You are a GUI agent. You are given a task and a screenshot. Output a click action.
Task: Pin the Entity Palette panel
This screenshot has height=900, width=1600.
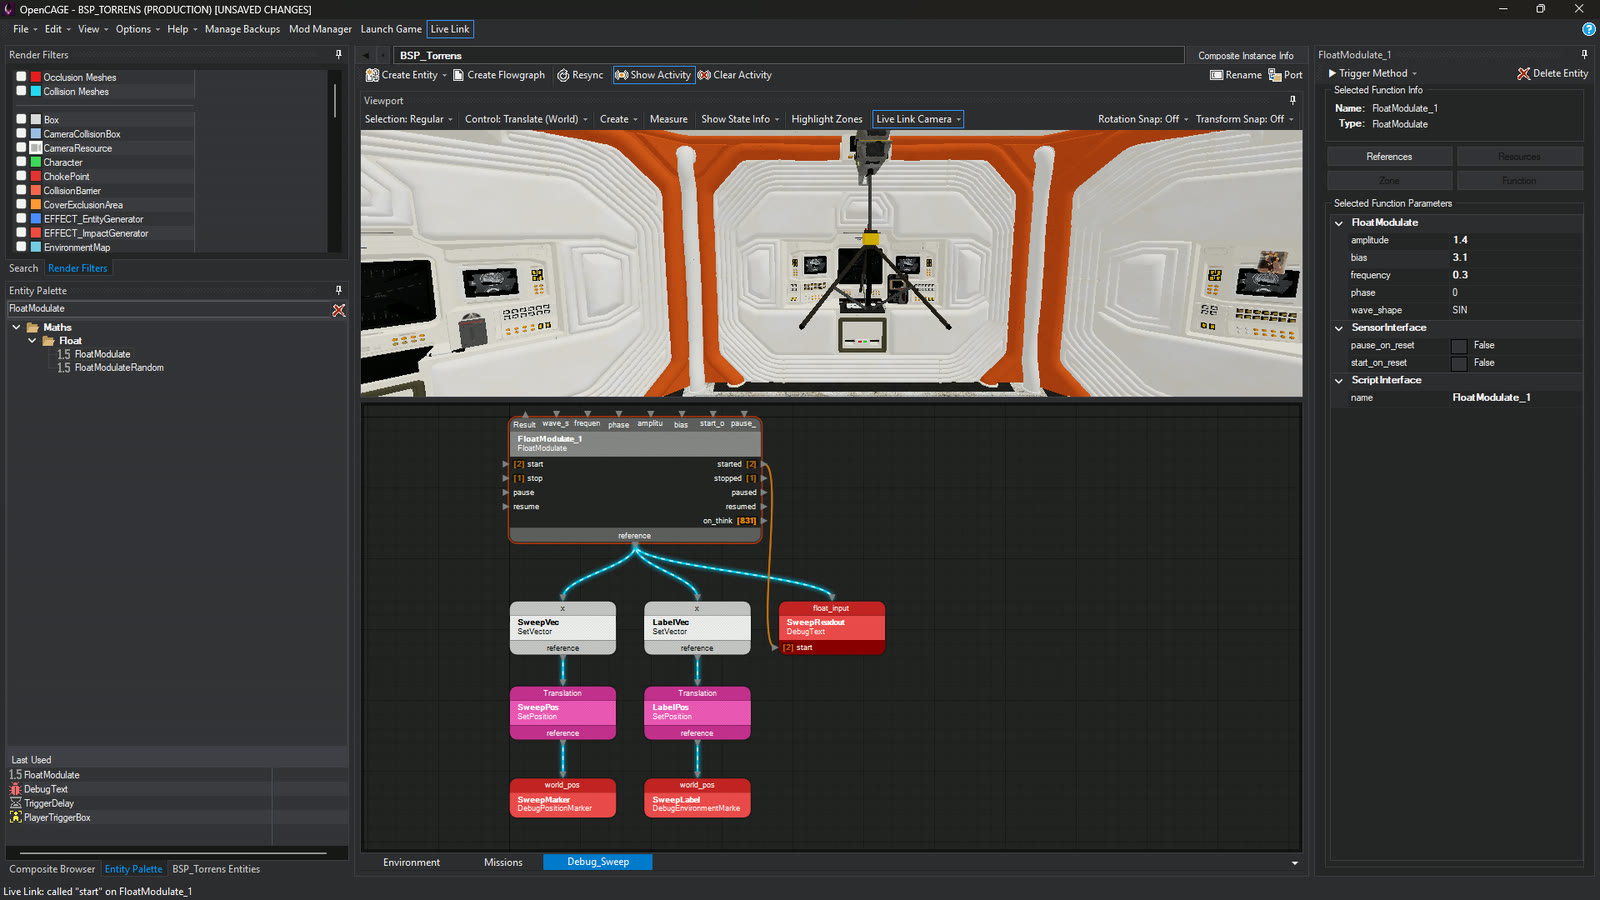tap(339, 291)
